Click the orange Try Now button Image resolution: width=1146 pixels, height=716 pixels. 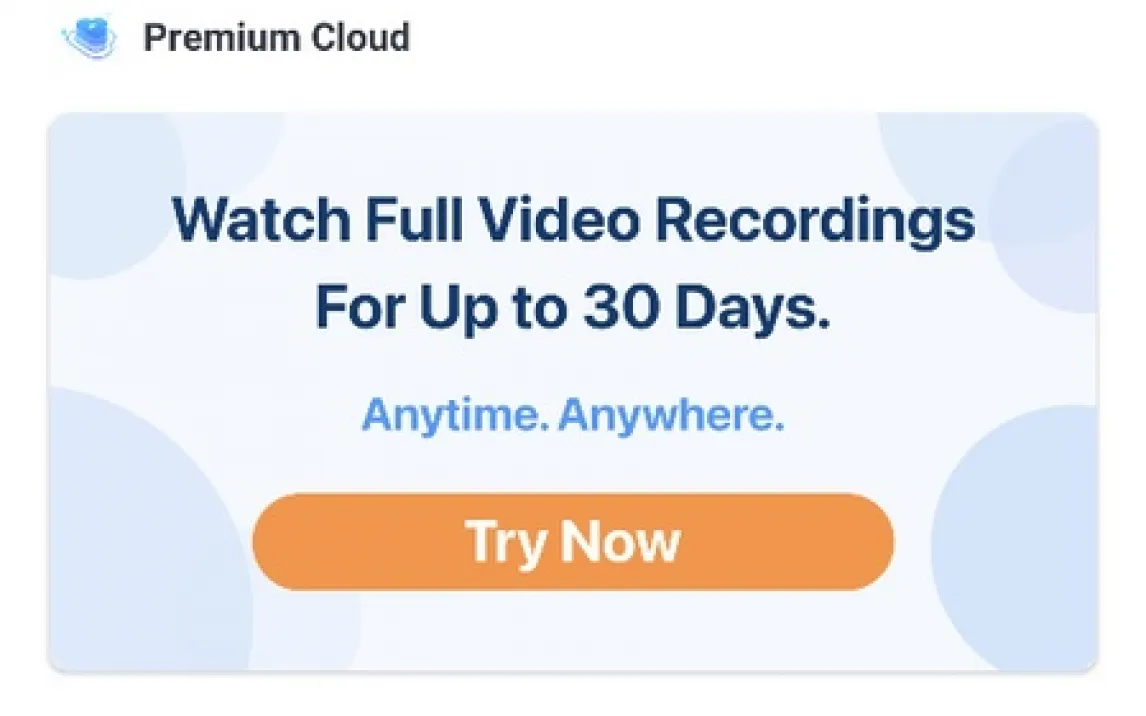click(x=573, y=541)
